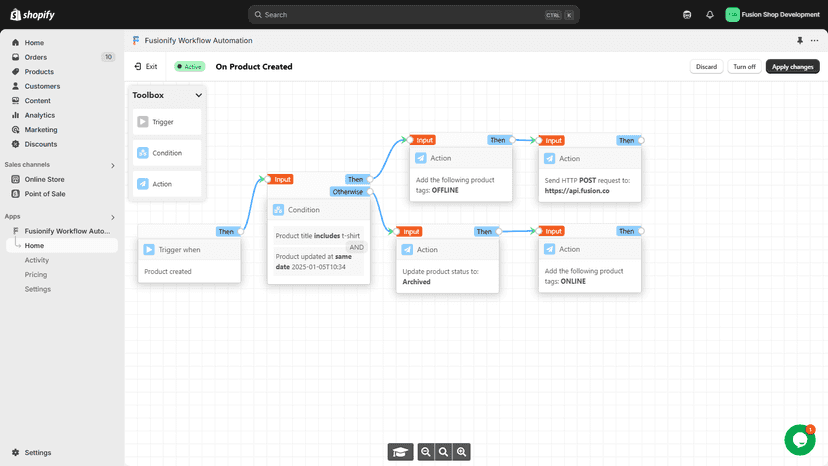The image size is (828, 466).
Task: Open Marketing in the sidebar
Action: point(41,130)
